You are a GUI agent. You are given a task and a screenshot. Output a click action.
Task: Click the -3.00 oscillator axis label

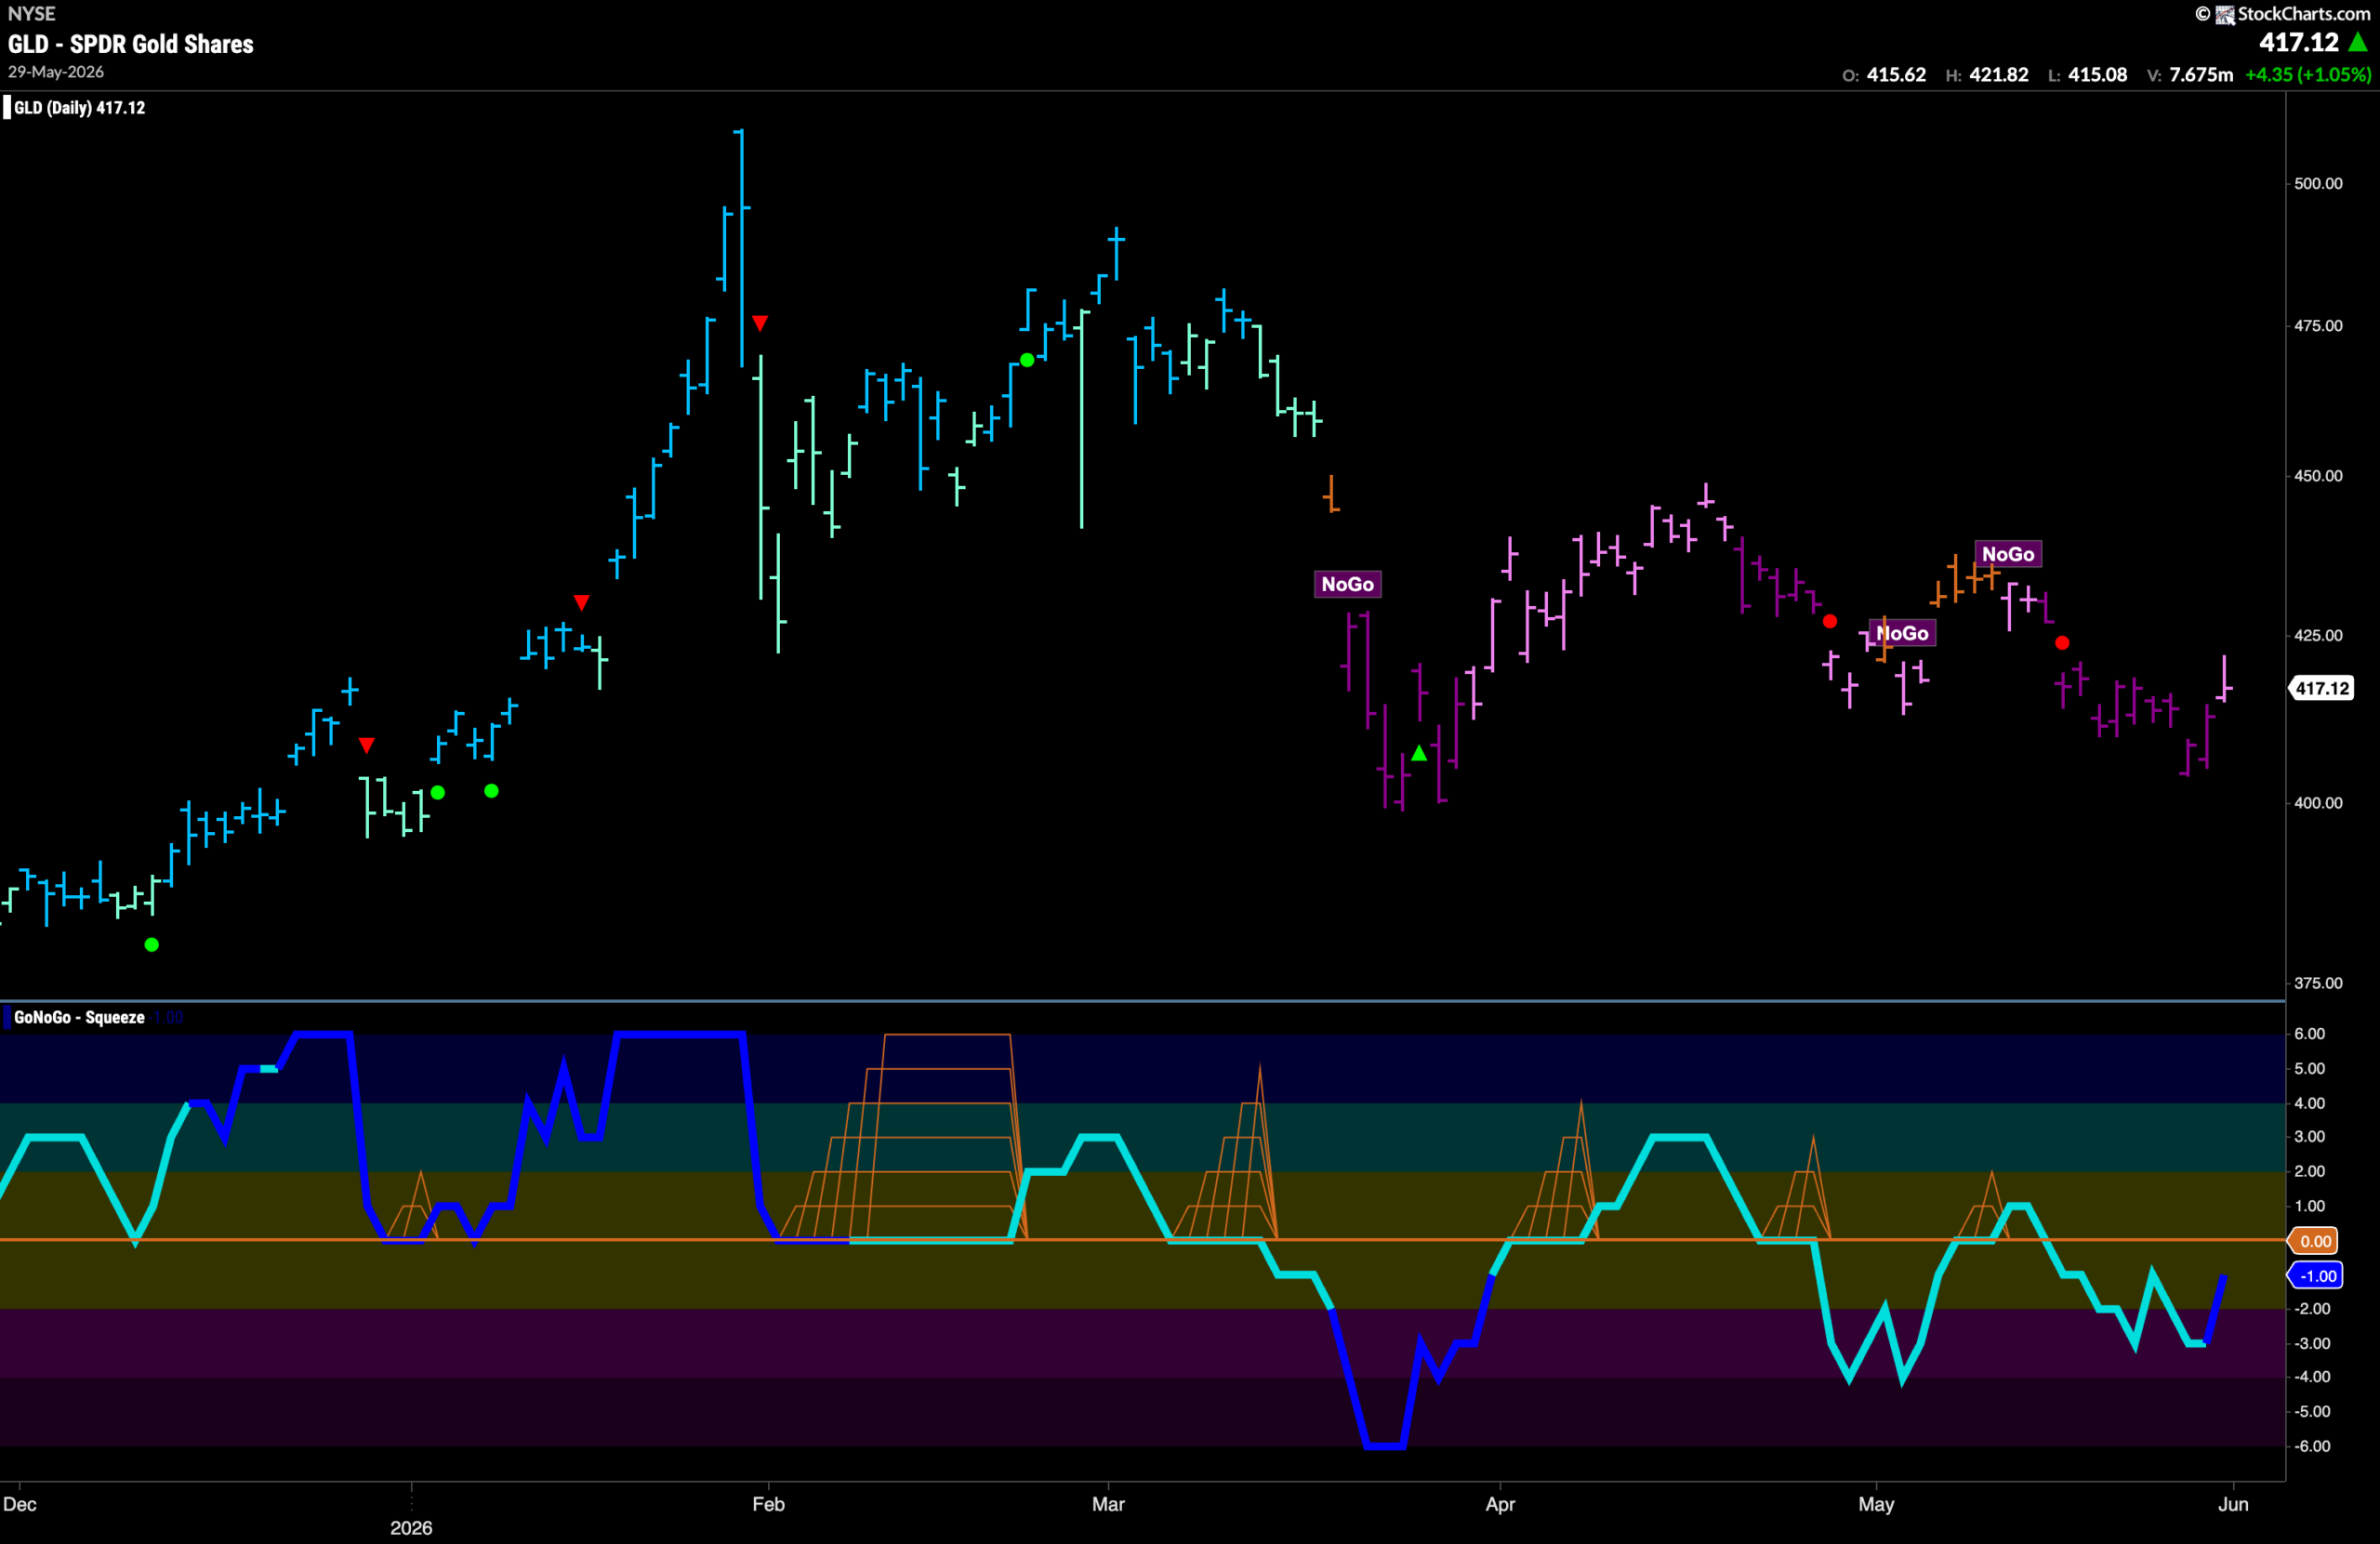(x=2312, y=1344)
